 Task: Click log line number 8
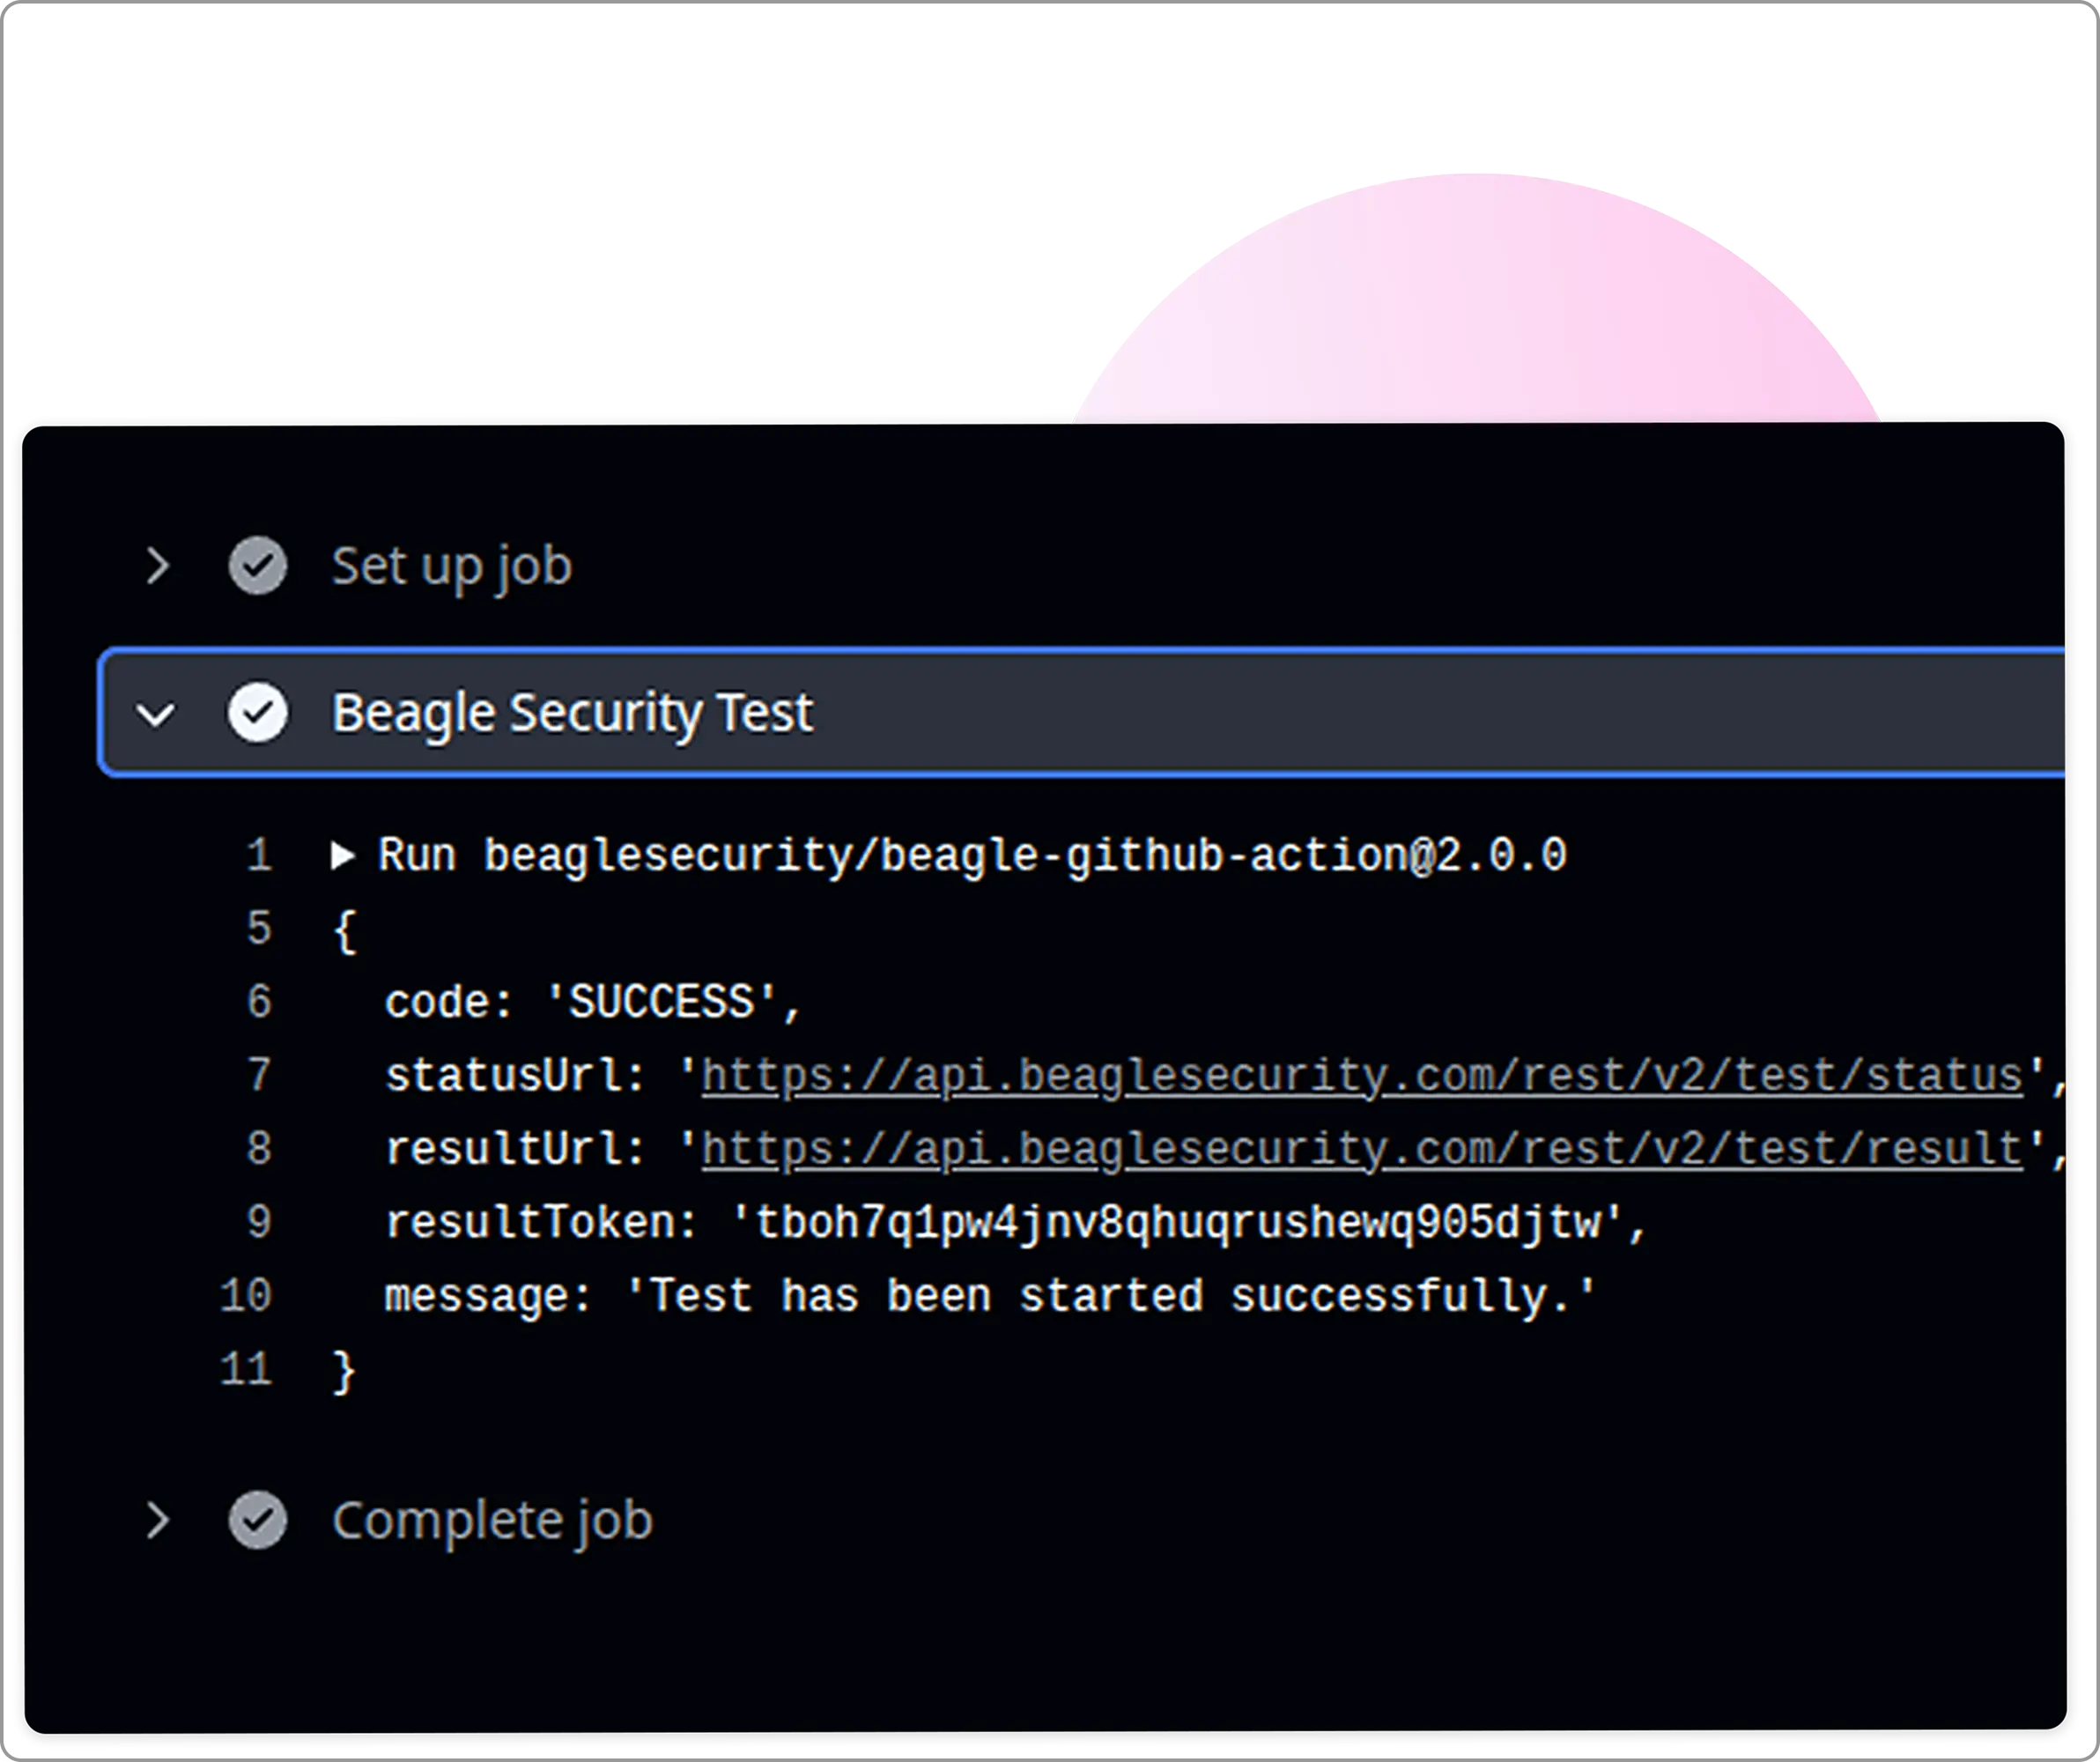pos(259,1149)
